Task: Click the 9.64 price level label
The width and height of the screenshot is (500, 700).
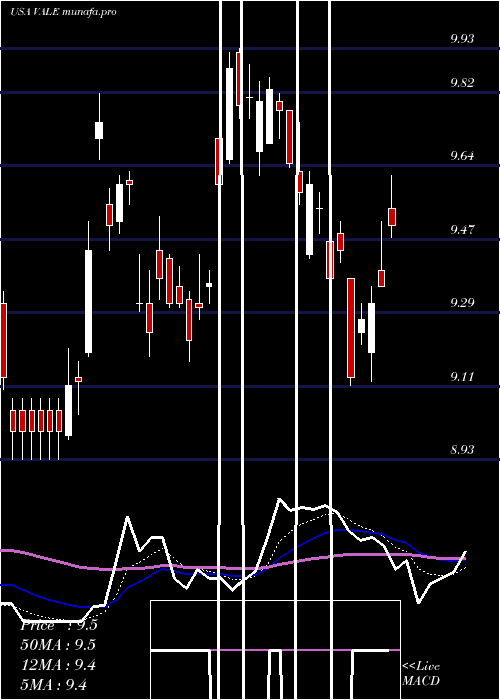Action: 462,156
